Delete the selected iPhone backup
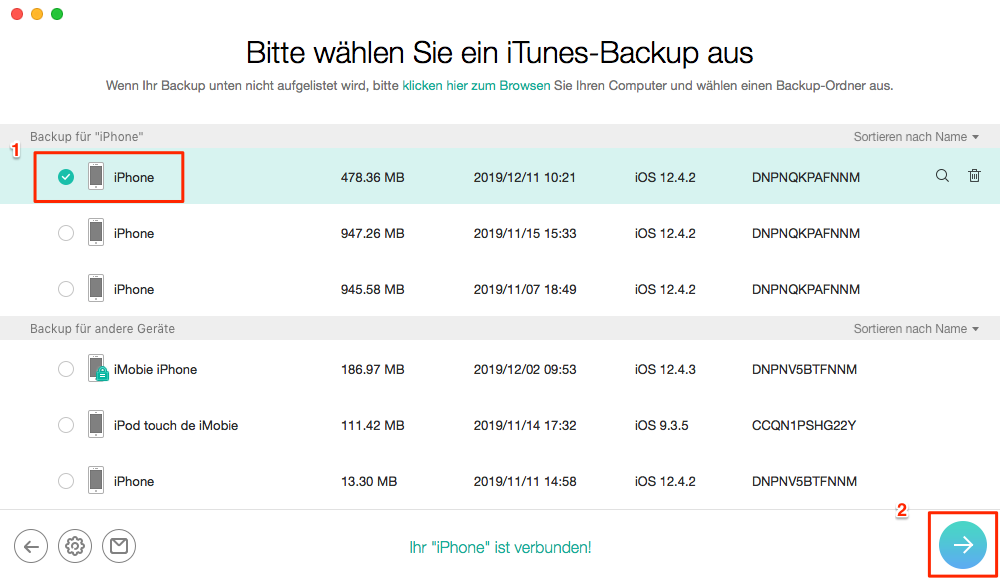Image resolution: width=1000 pixels, height=581 pixels. pos(974,176)
